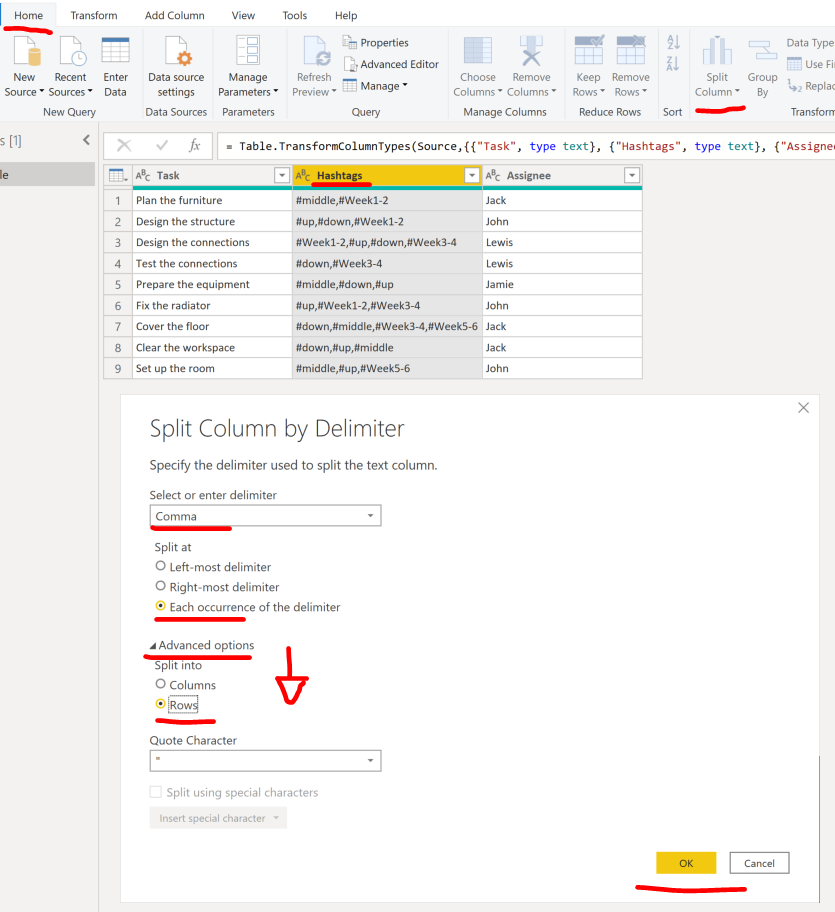Viewport: 835px width, 912px height.
Task: Collapse the Queries pane chevron
Action: (86, 140)
